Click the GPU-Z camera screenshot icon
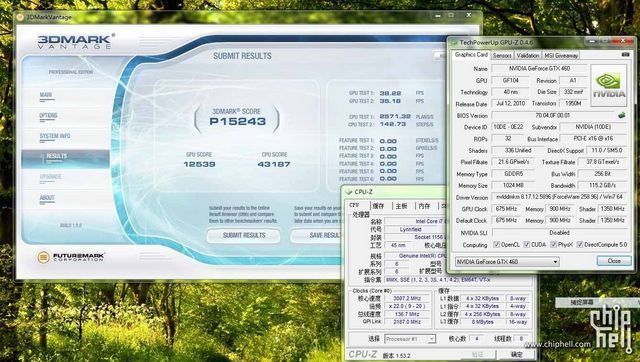 click(625, 54)
